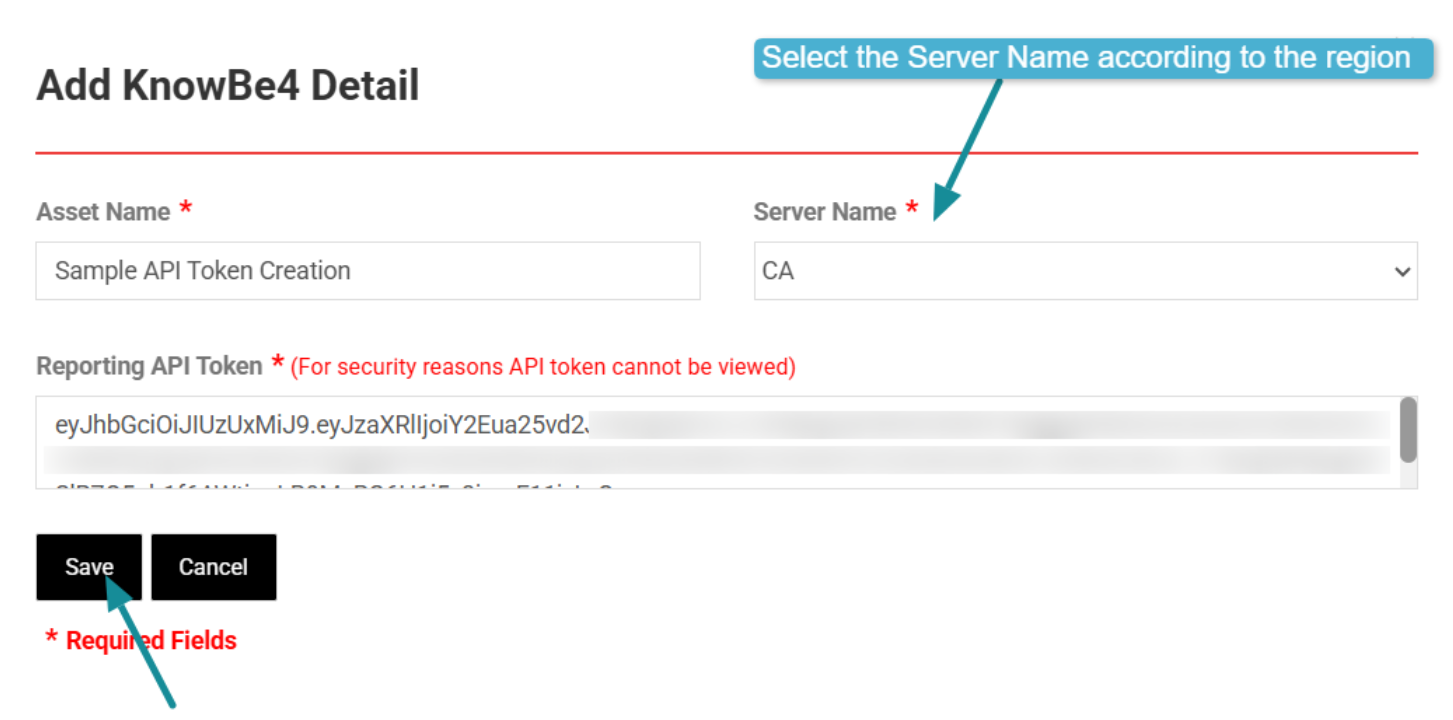
Task: Click the Save button
Action: pos(88,566)
